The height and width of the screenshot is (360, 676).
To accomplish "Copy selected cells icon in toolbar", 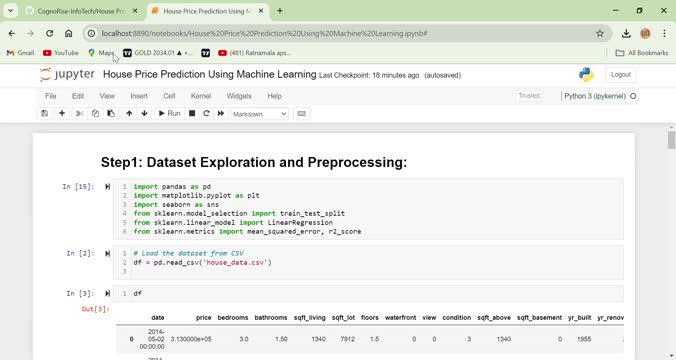I will tap(95, 113).
